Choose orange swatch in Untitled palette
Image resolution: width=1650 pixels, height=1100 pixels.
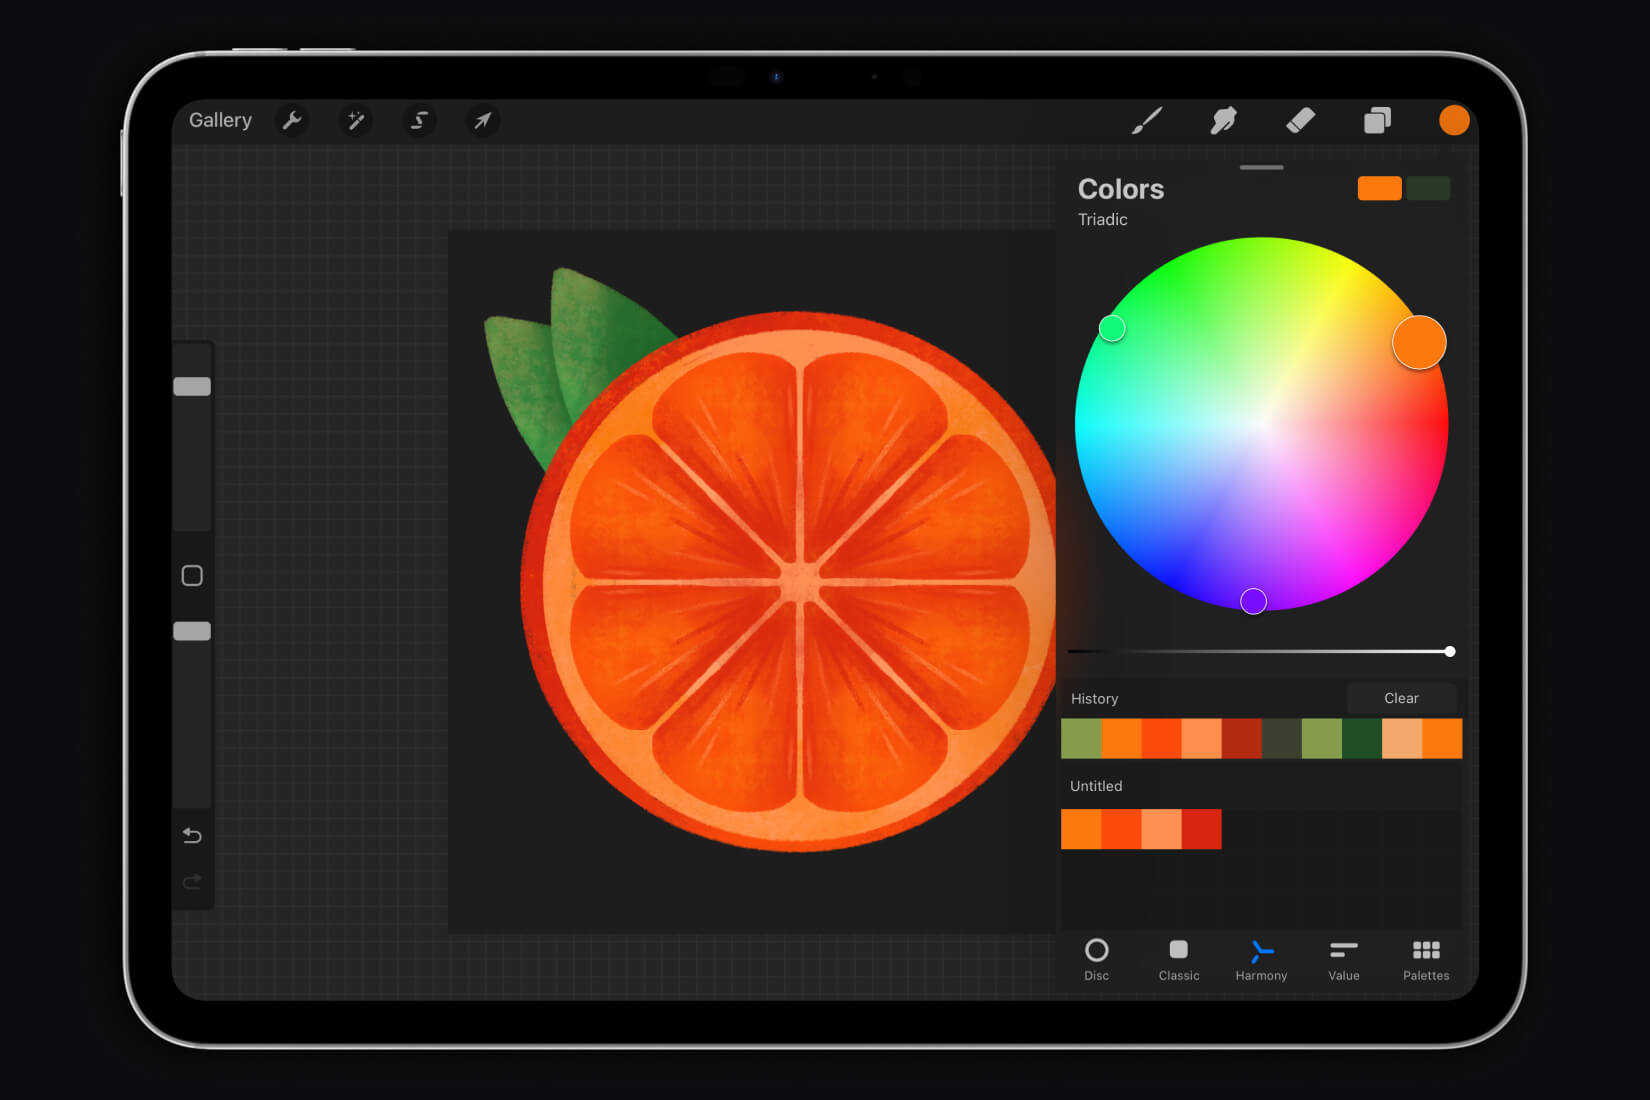point(1081,829)
